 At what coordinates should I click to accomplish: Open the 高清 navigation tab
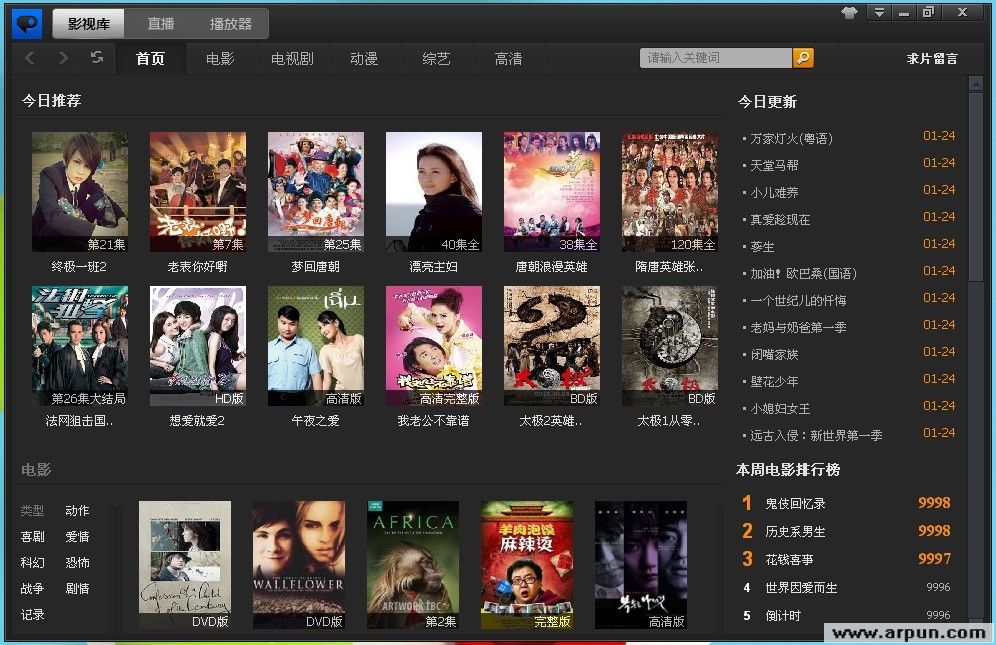point(508,58)
